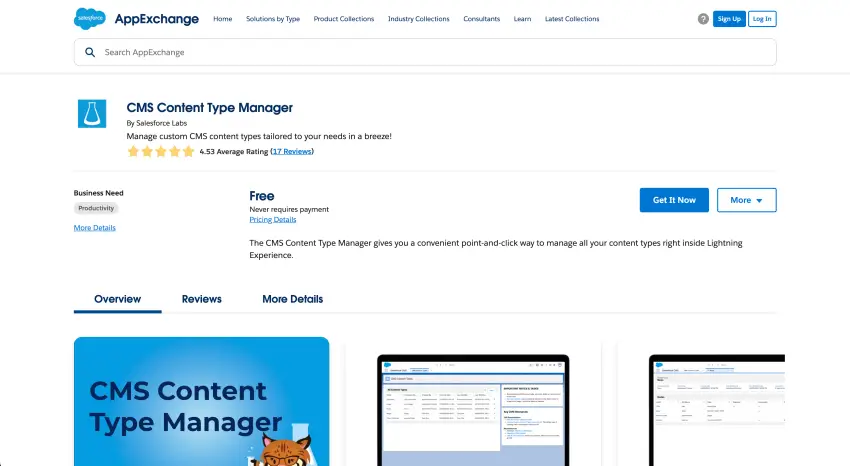Click the Log In button

click(x=762, y=19)
